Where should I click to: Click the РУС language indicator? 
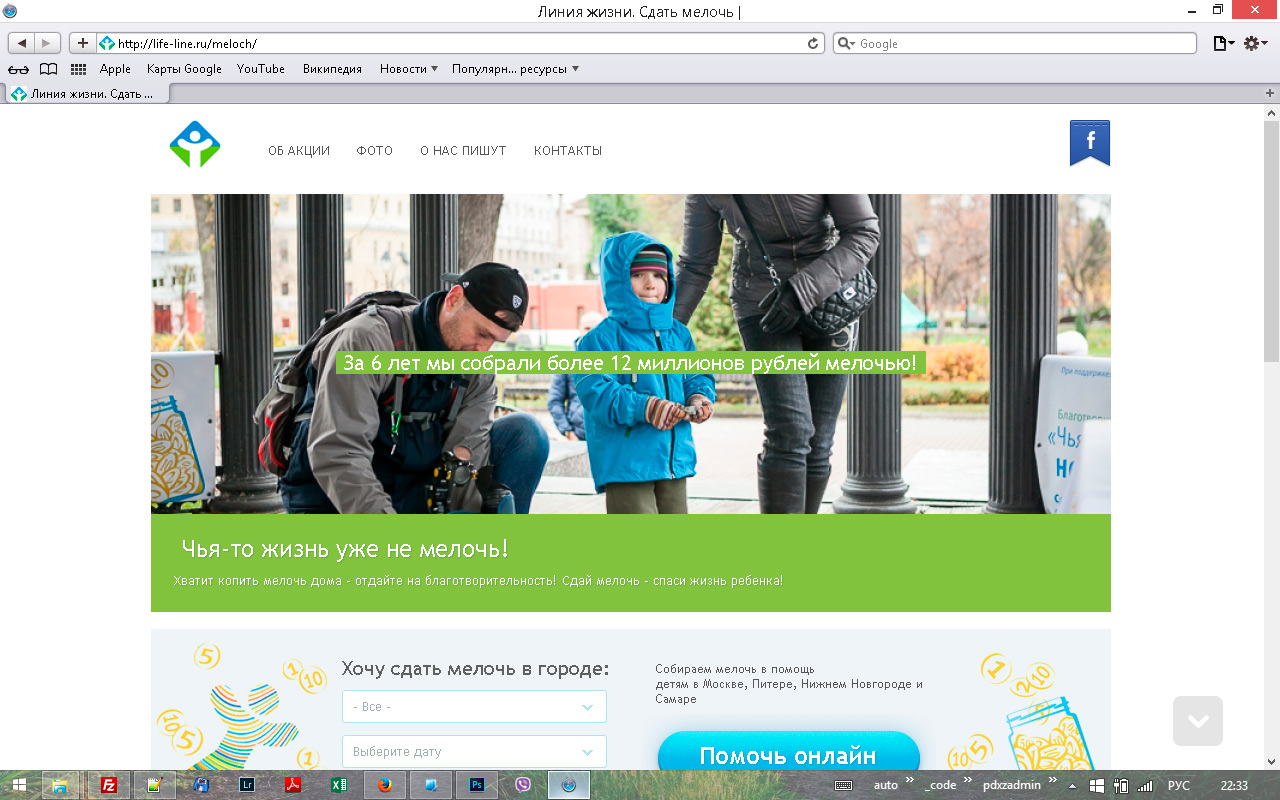click(1179, 785)
